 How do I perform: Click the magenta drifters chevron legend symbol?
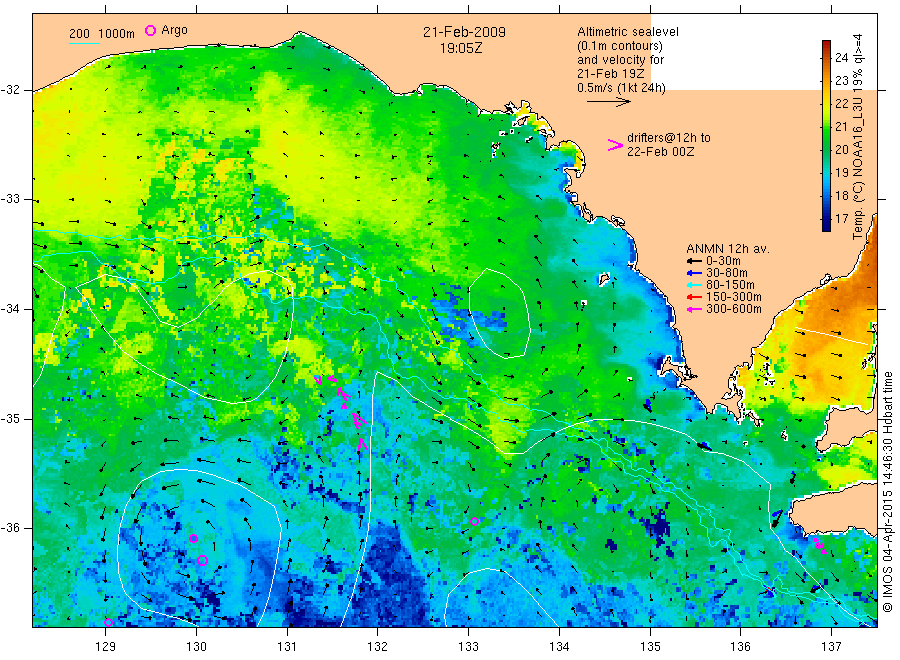pos(615,145)
